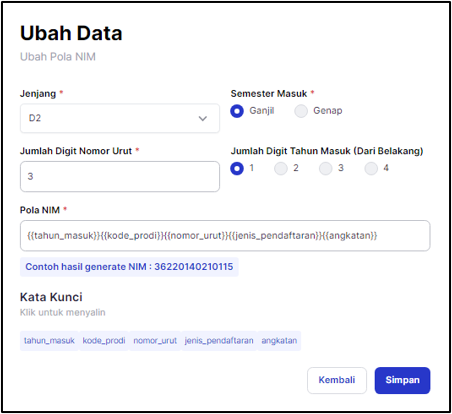The width and height of the screenshot is (452, 414).
Task: Choose 2 digits for Tahun Masuk
Action: [x=281, y=168]
